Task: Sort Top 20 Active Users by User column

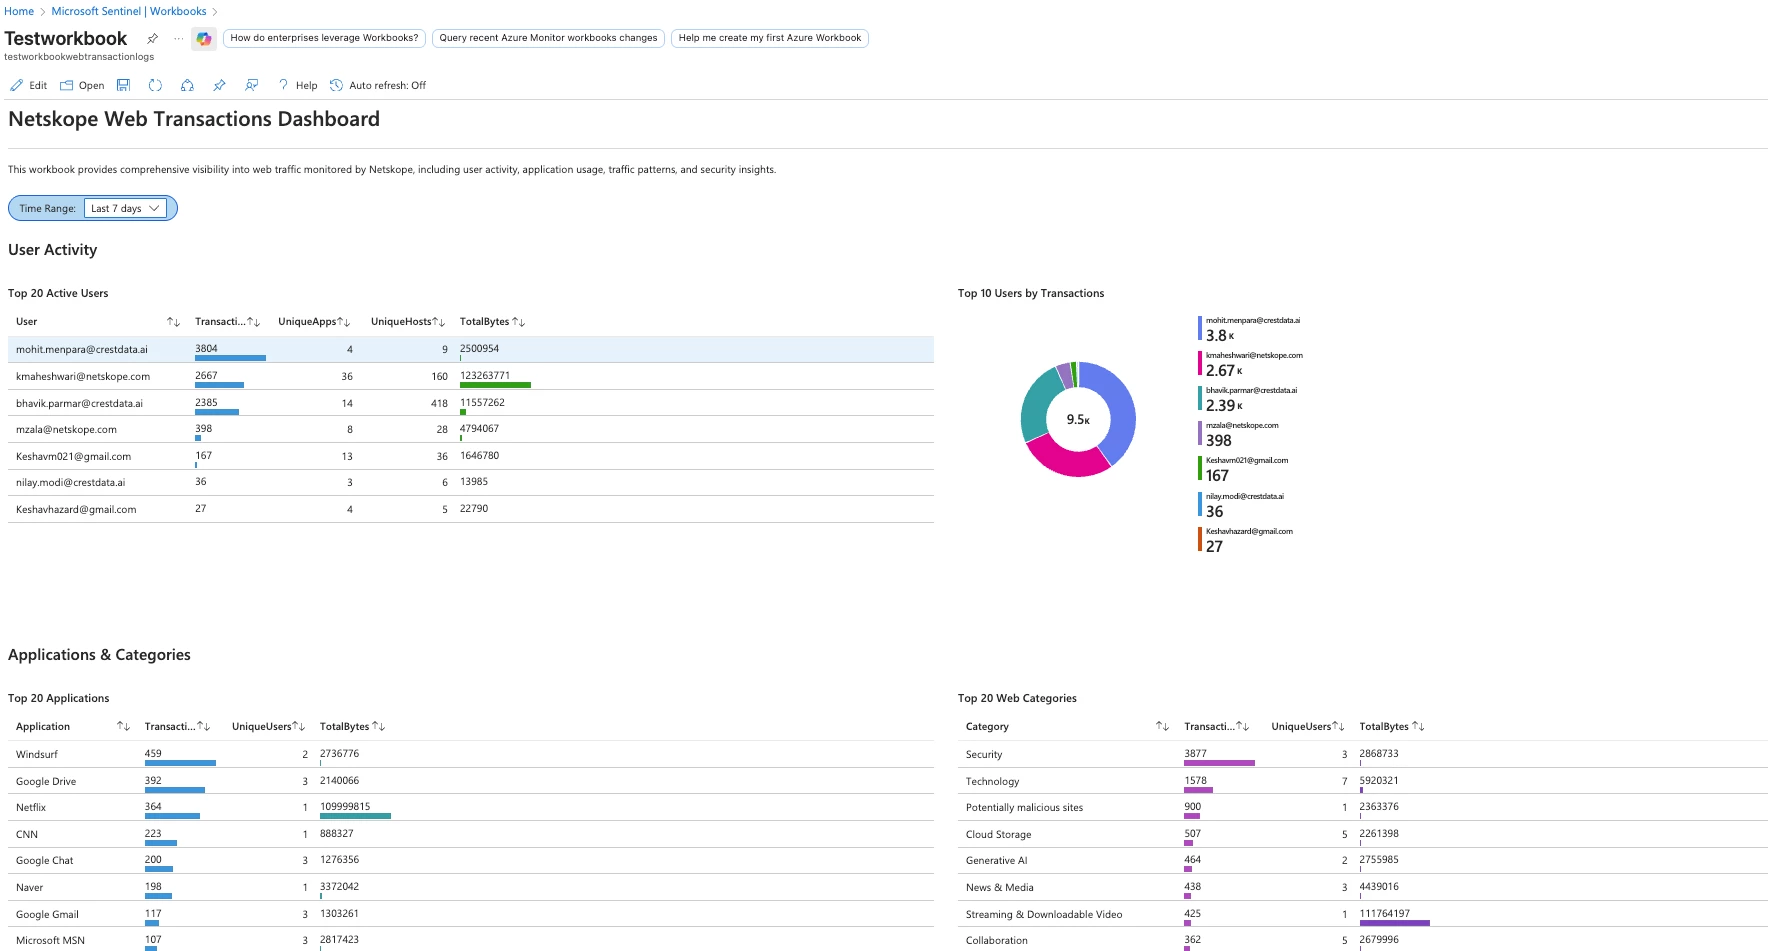Action: pyautogui.click(x=173, y=322)
